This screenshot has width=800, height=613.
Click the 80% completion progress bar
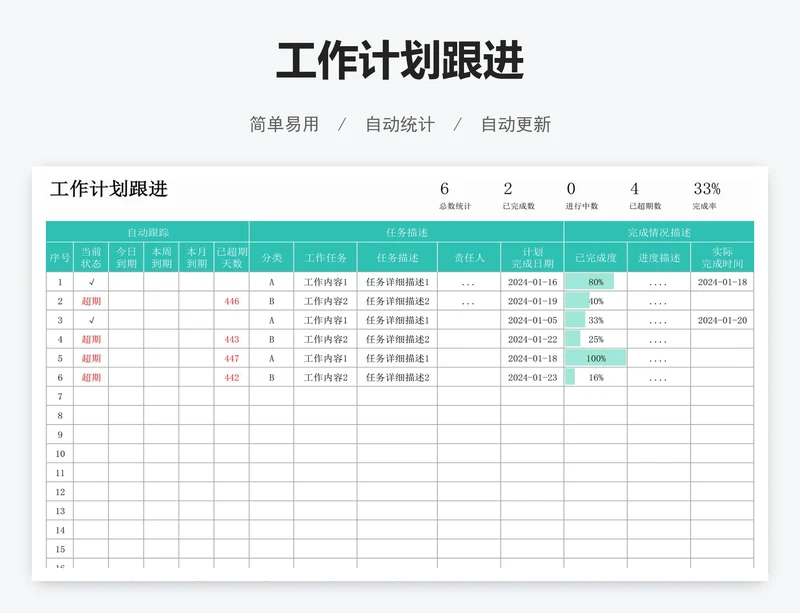(x=589, y=282)
